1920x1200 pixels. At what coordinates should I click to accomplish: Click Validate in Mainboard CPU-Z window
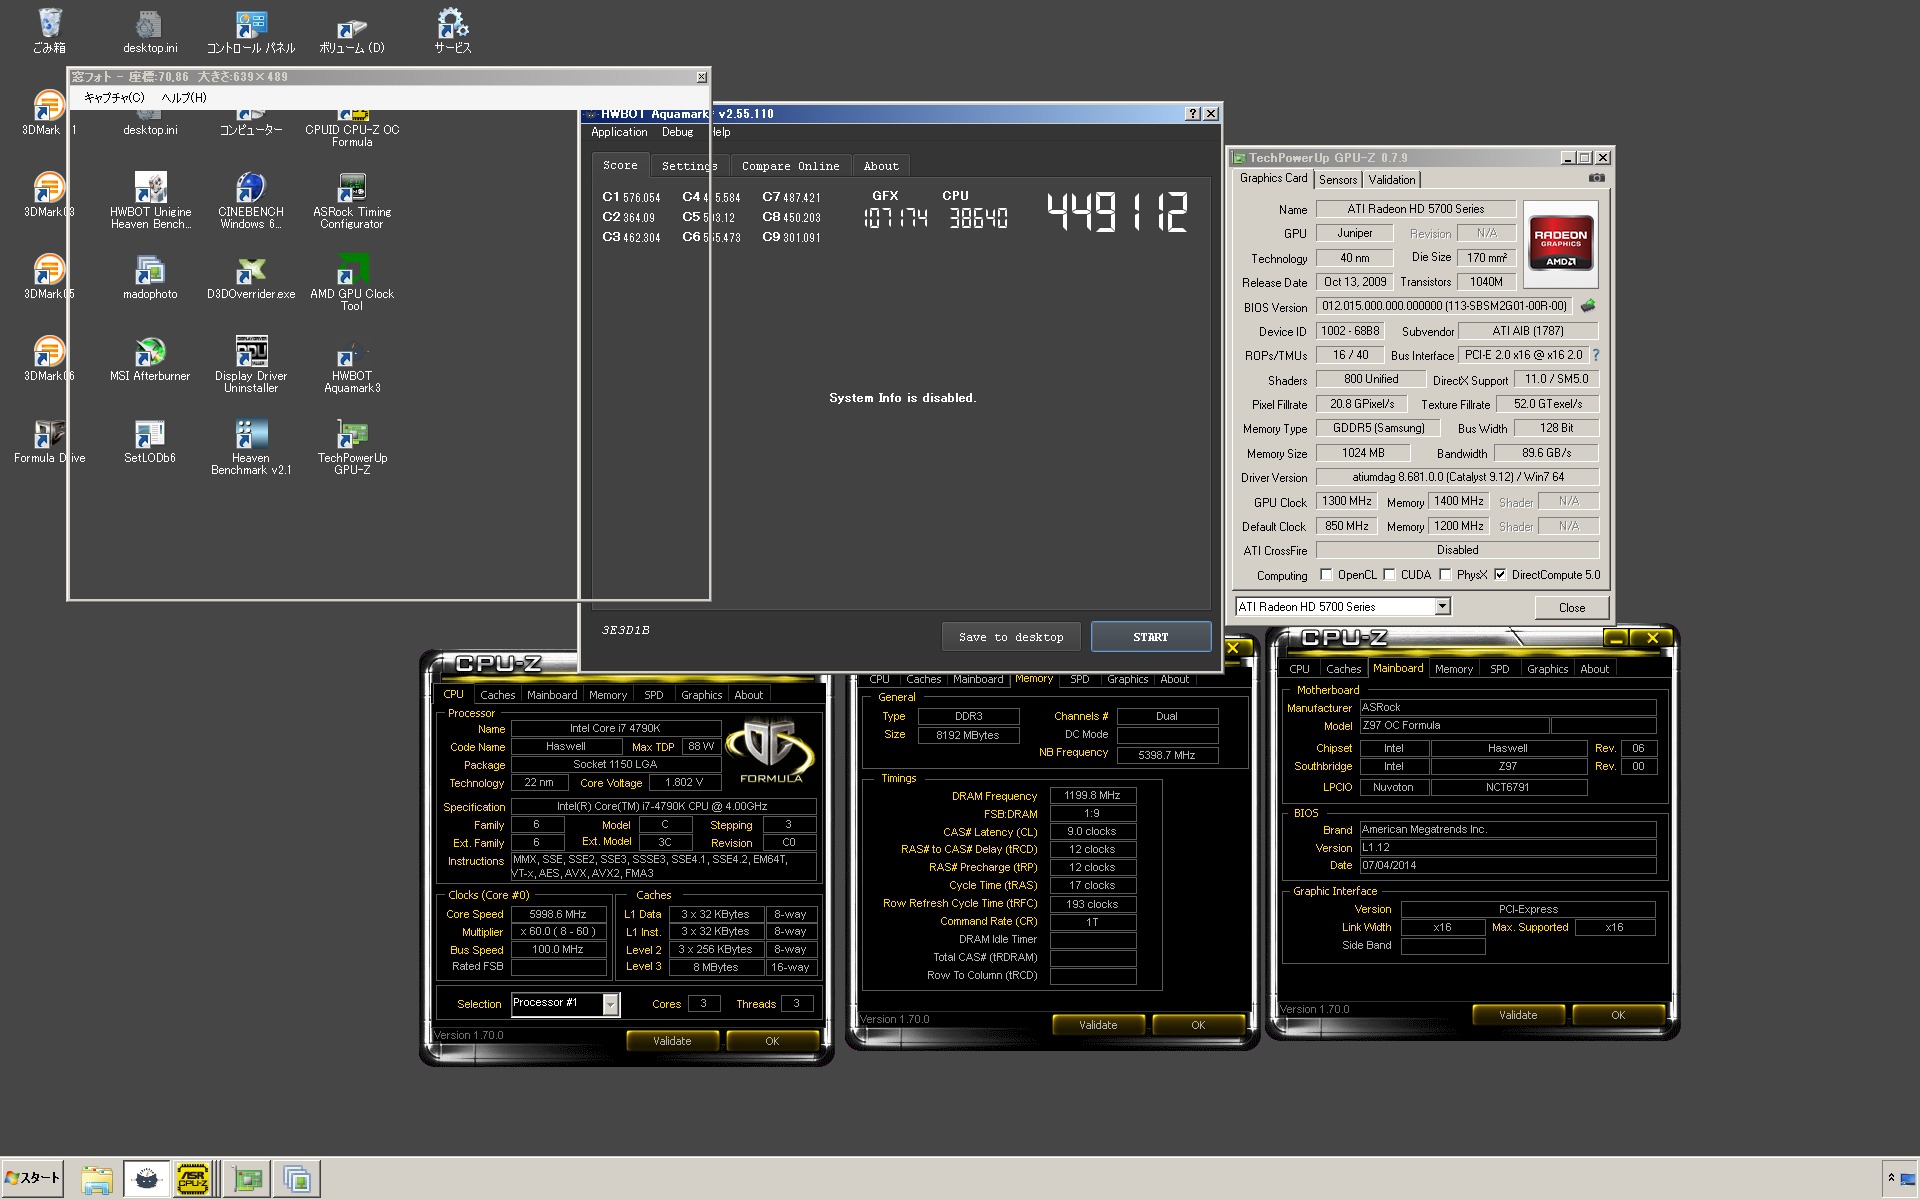pyautogui.click(x=1518, y=1015)
